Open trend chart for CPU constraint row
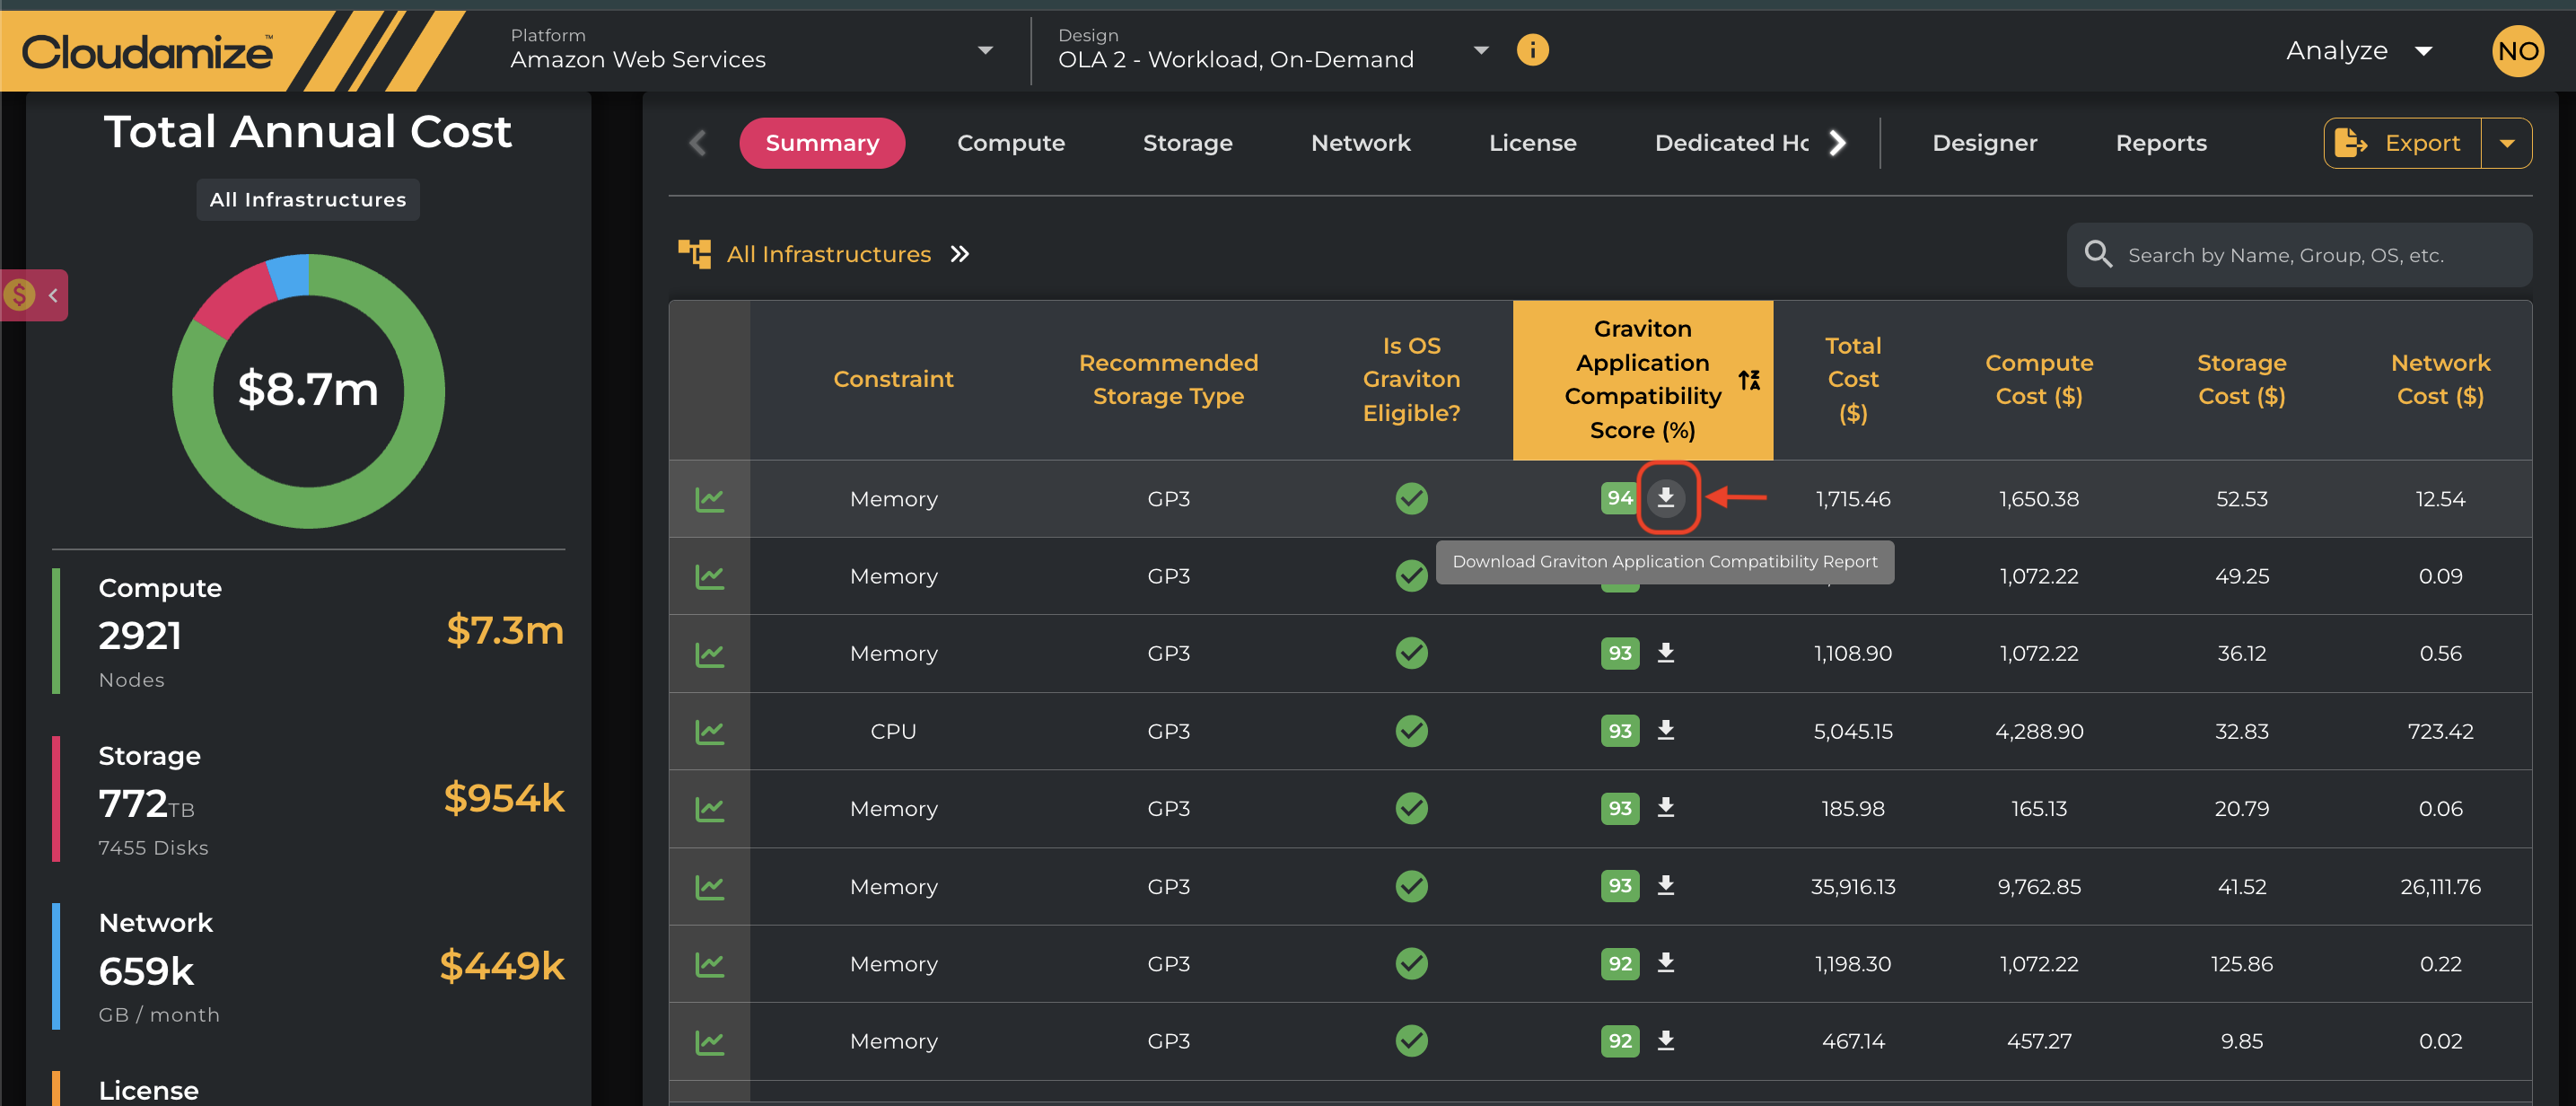The image size is (2576, 1106). click(709, 731)
